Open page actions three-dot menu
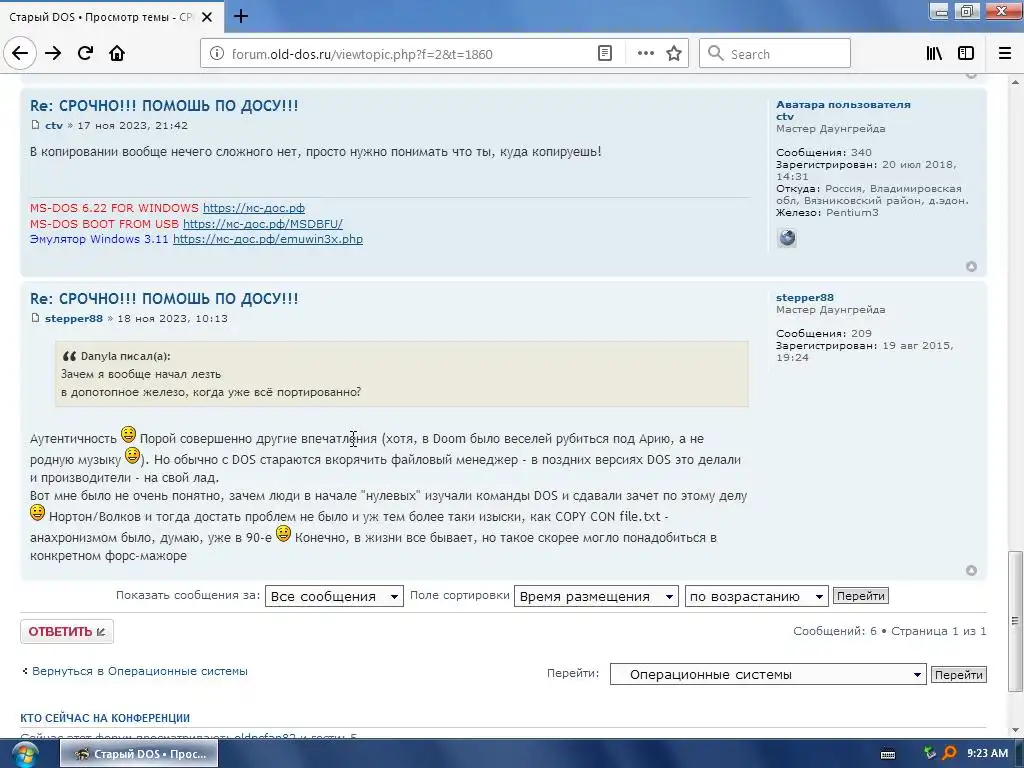 coord(645,53)
